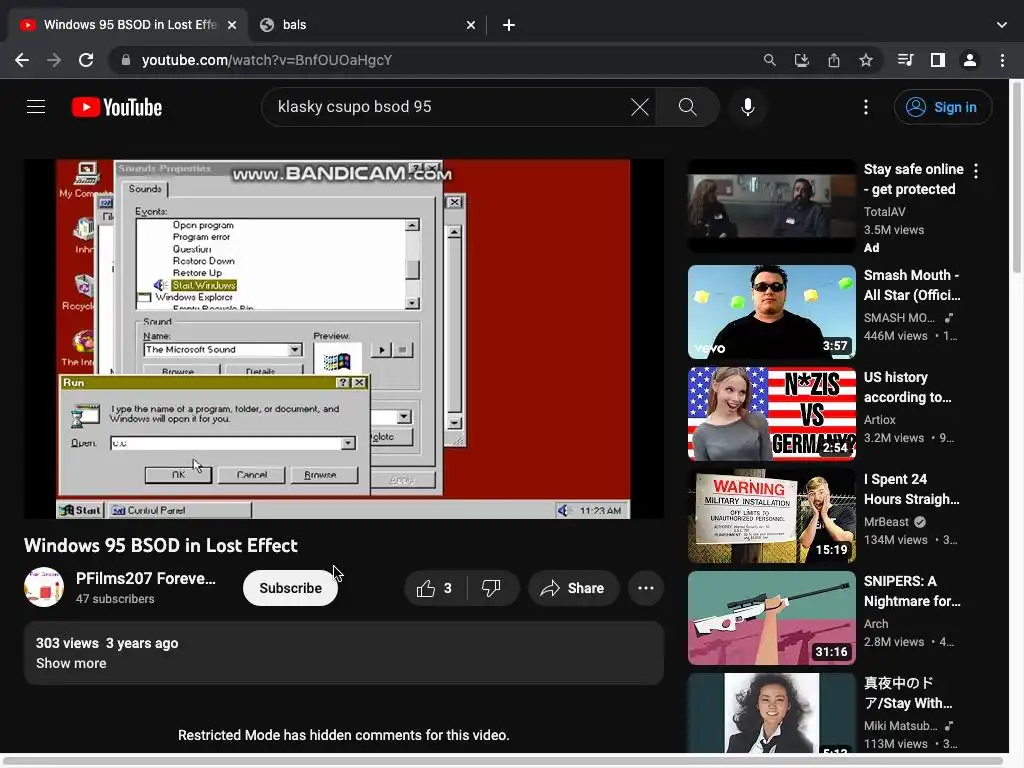Viewport: 1024px width, 768px height.
Task: Click the Artiox channel name
Action: (x=879, y=420)
